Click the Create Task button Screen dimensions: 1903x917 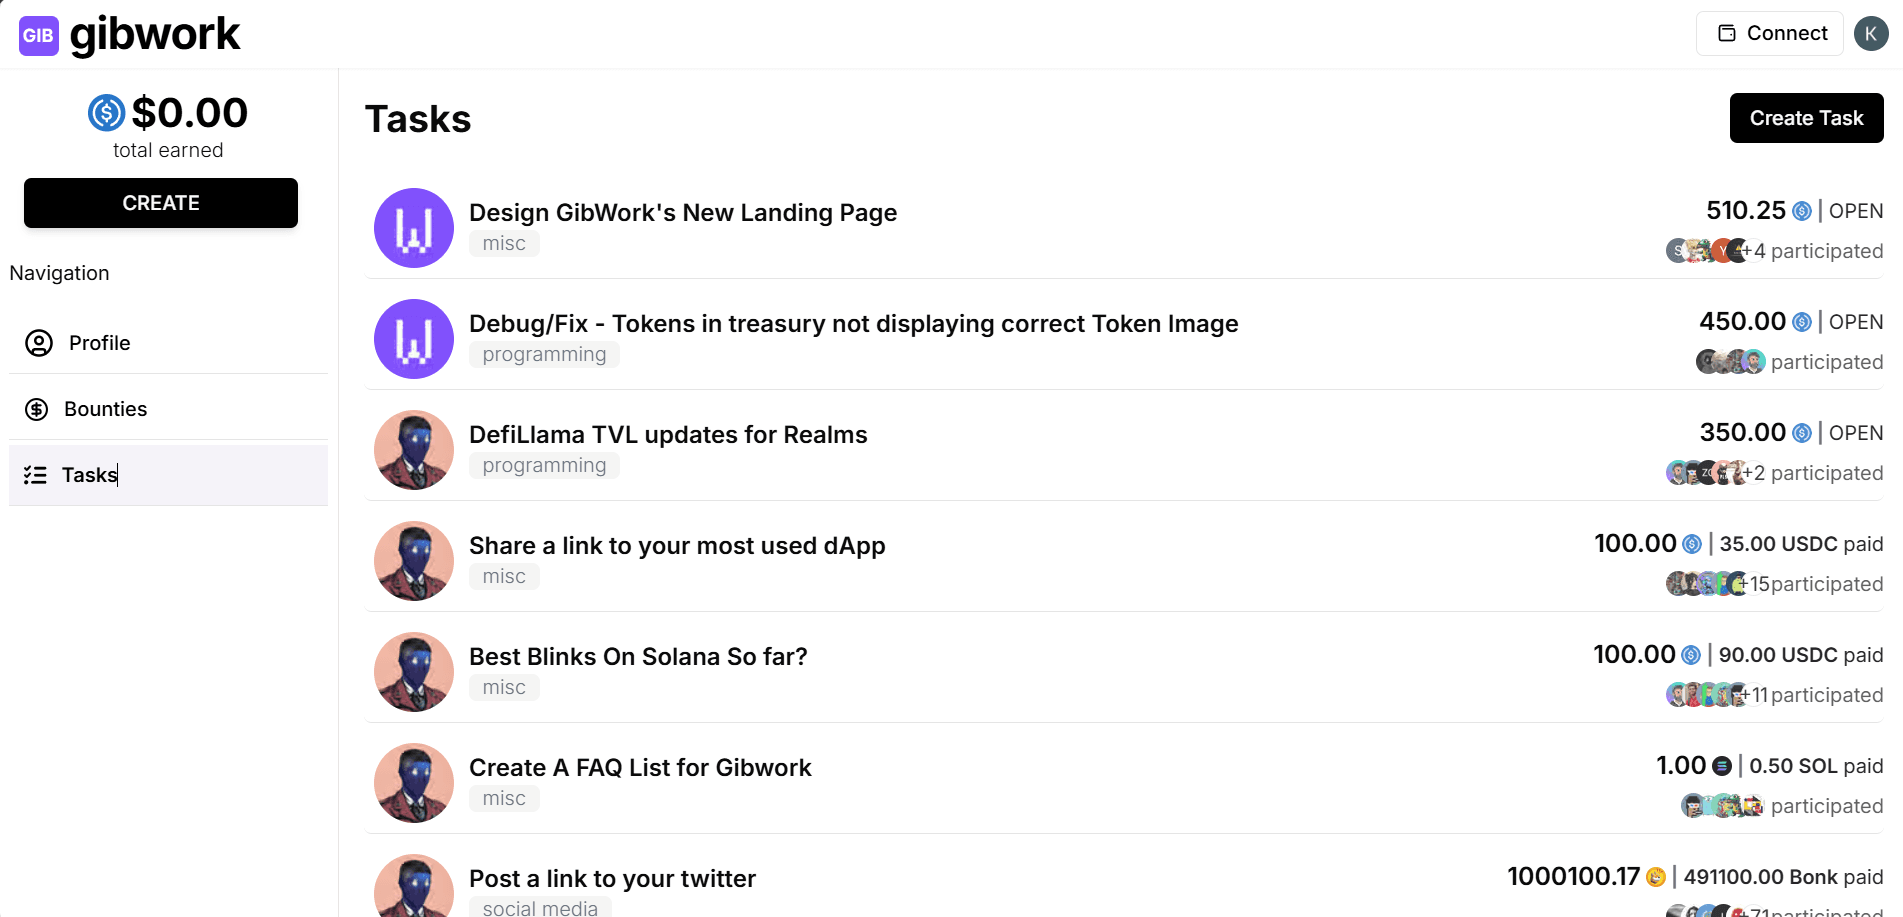point(1806,118)
